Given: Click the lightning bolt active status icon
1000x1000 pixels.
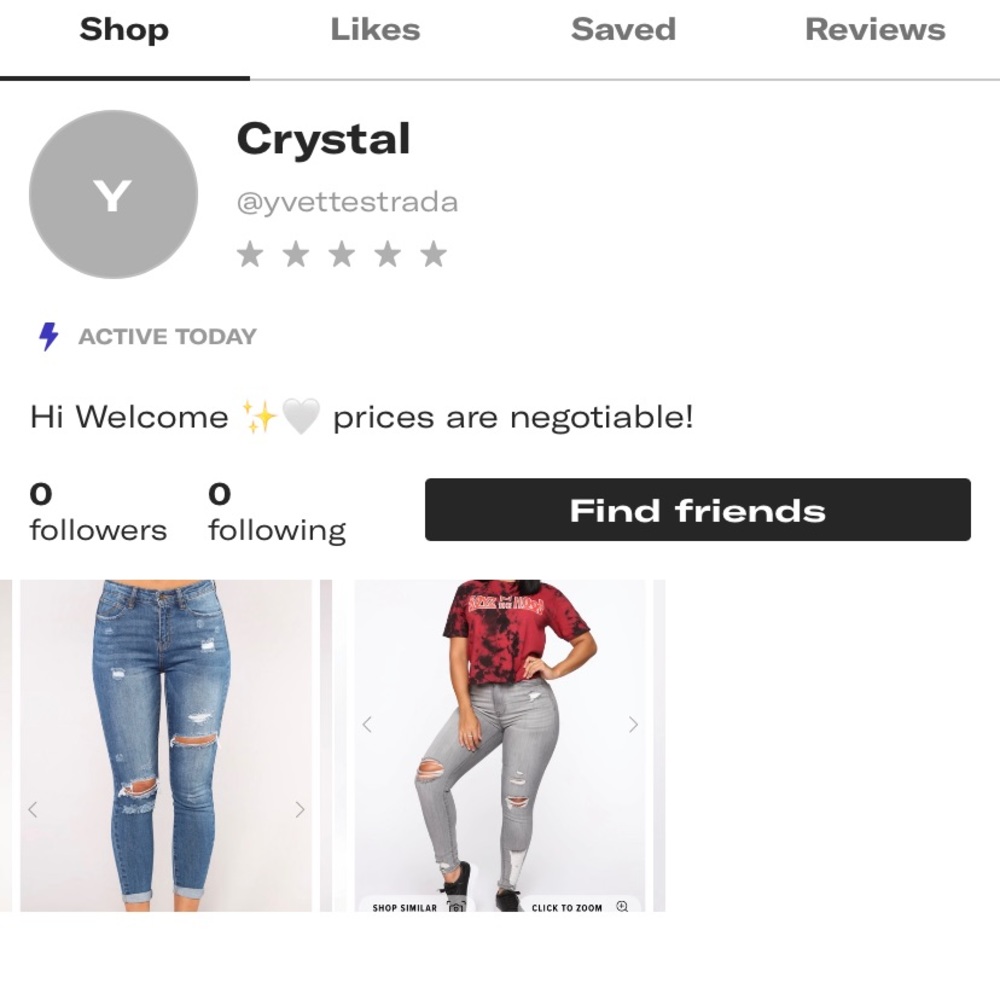Looking at the screenshot, I should [x=47, y=336].
